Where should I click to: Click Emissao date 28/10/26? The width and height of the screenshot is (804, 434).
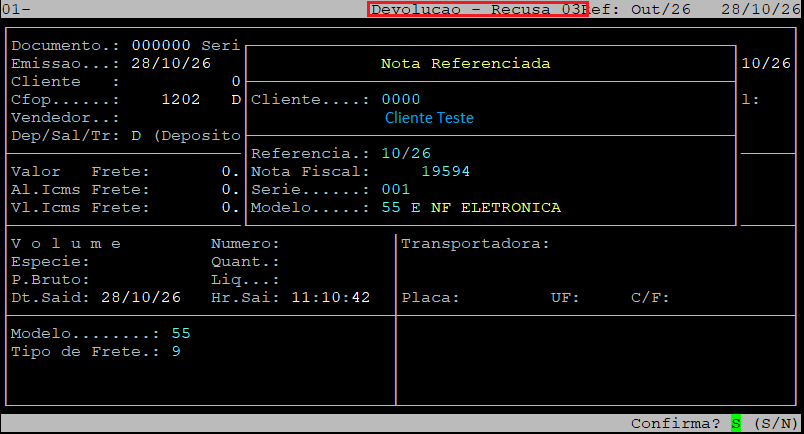coord(171,64)
